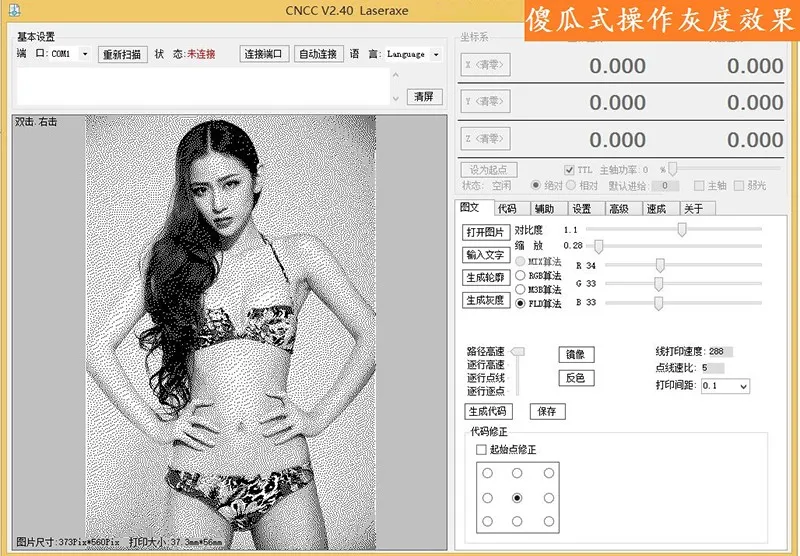This screenshot has width=800, height=556.
Task: Click the 设为起点 set origin button
Action: click(x=489, y=169)
